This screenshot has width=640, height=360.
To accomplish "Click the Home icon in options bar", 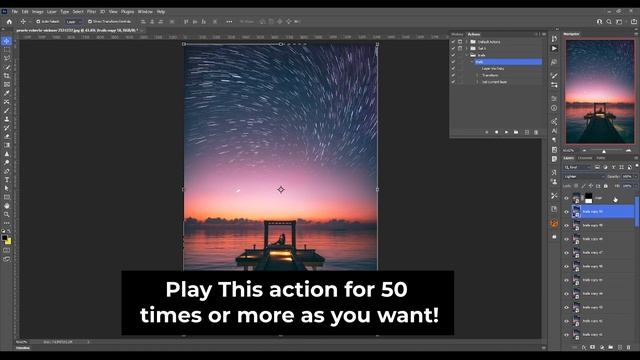I will (9, 22).
